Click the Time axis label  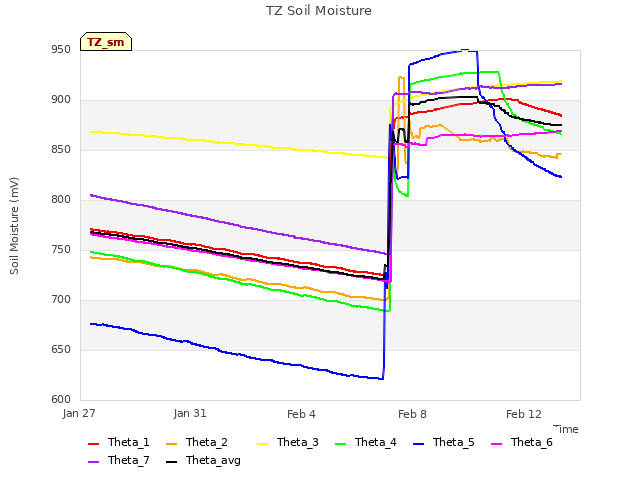click(566, 429)
